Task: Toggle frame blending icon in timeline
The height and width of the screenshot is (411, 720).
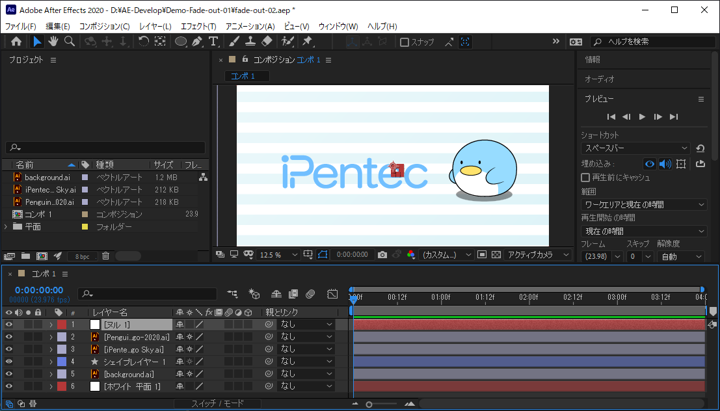Action: click(293, 294)
